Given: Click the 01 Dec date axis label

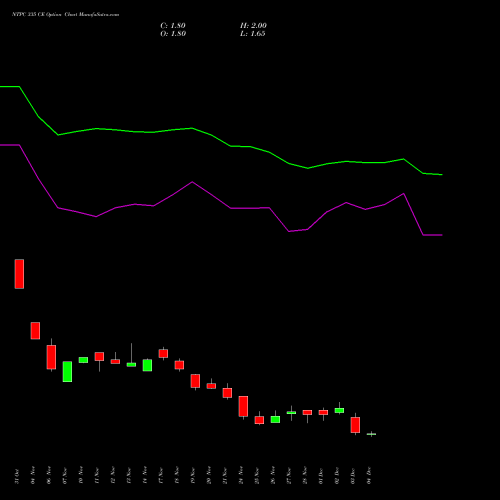Looking at the screenshot, I should 321,476.
